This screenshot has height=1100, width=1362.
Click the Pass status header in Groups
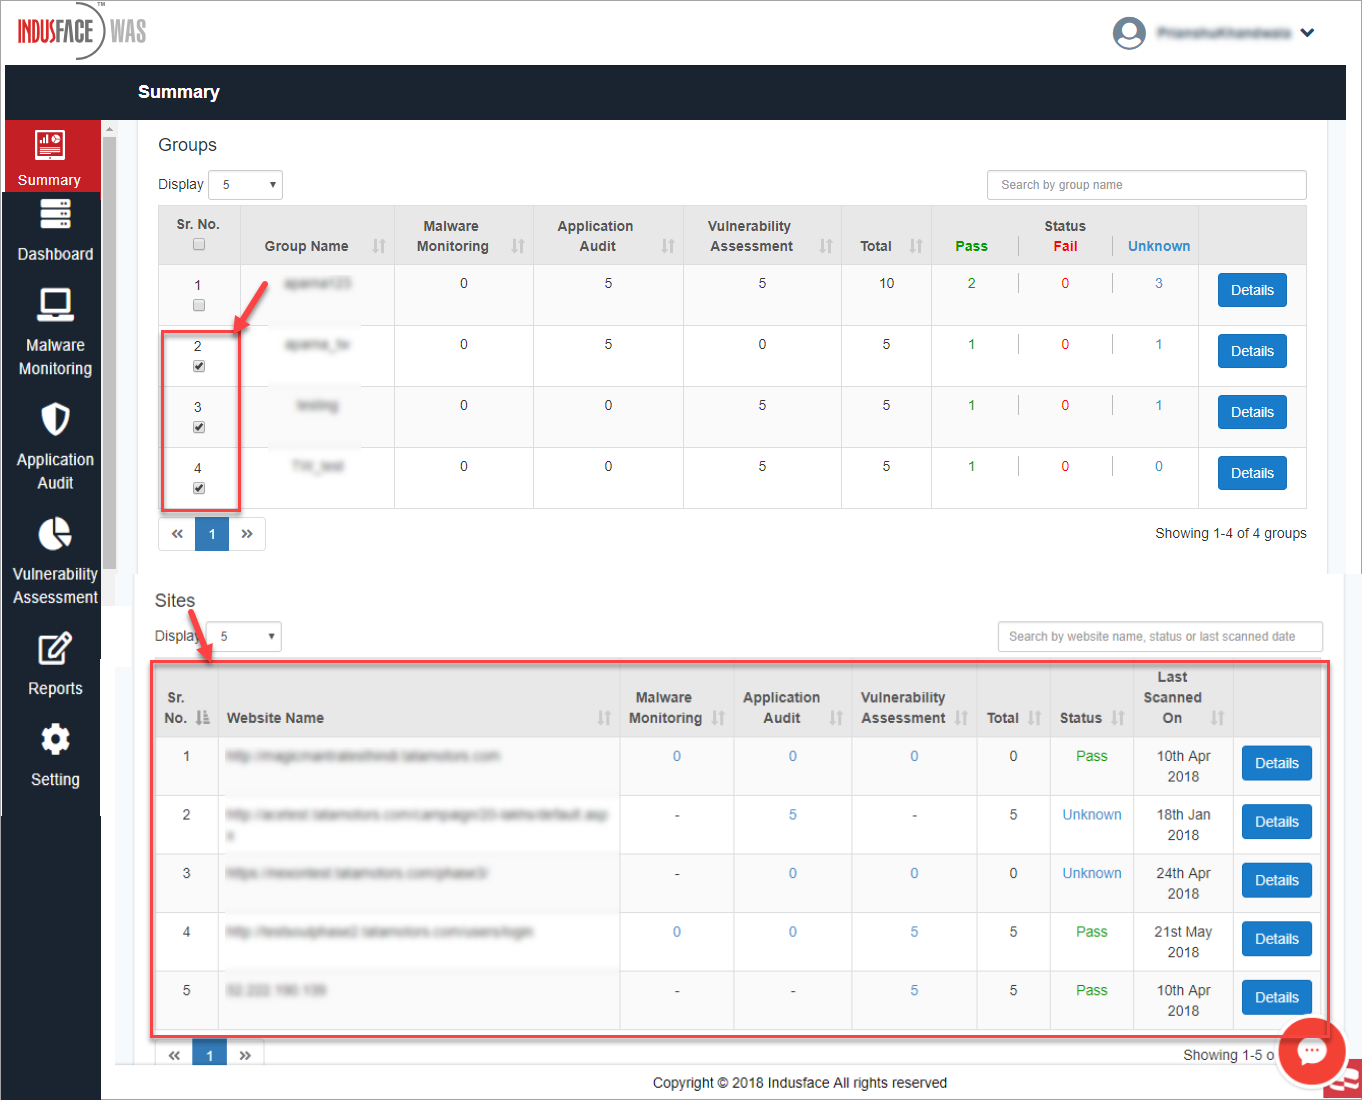971,246
